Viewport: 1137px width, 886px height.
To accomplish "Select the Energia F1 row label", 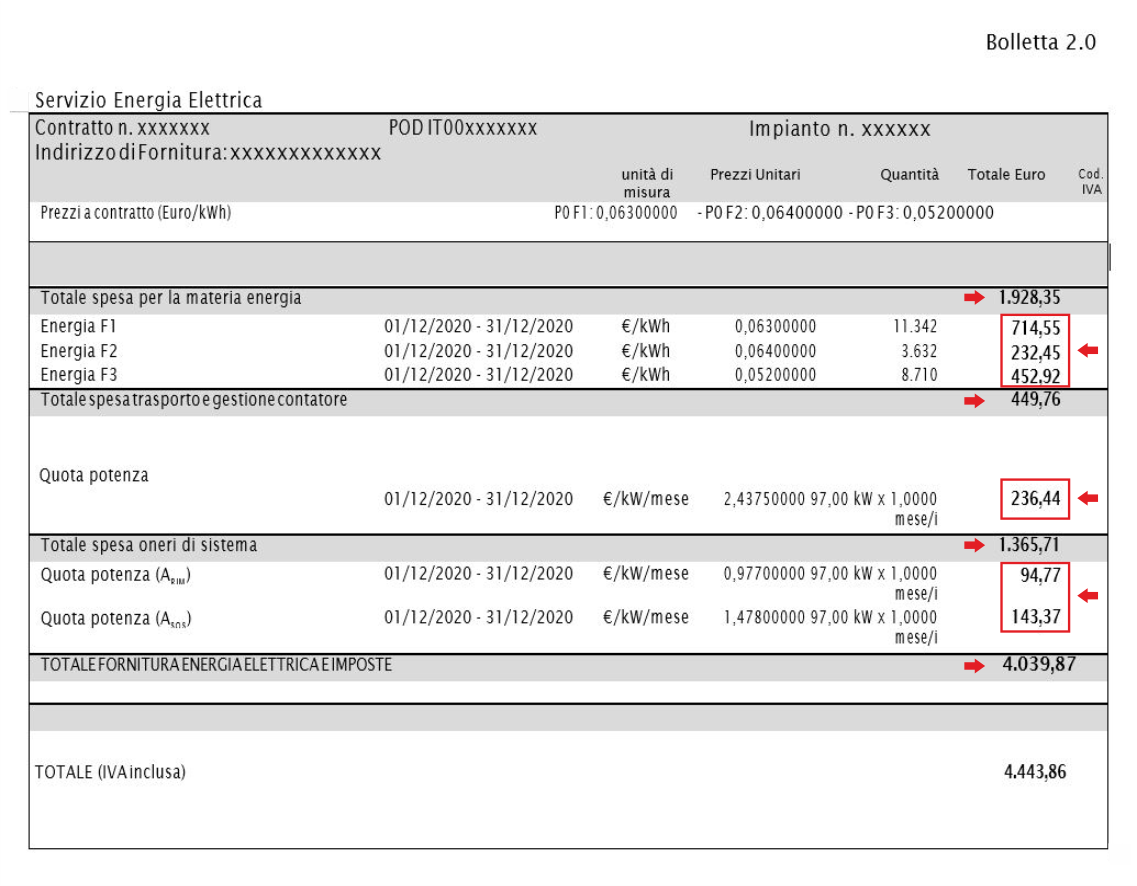I will coord(79,327).
